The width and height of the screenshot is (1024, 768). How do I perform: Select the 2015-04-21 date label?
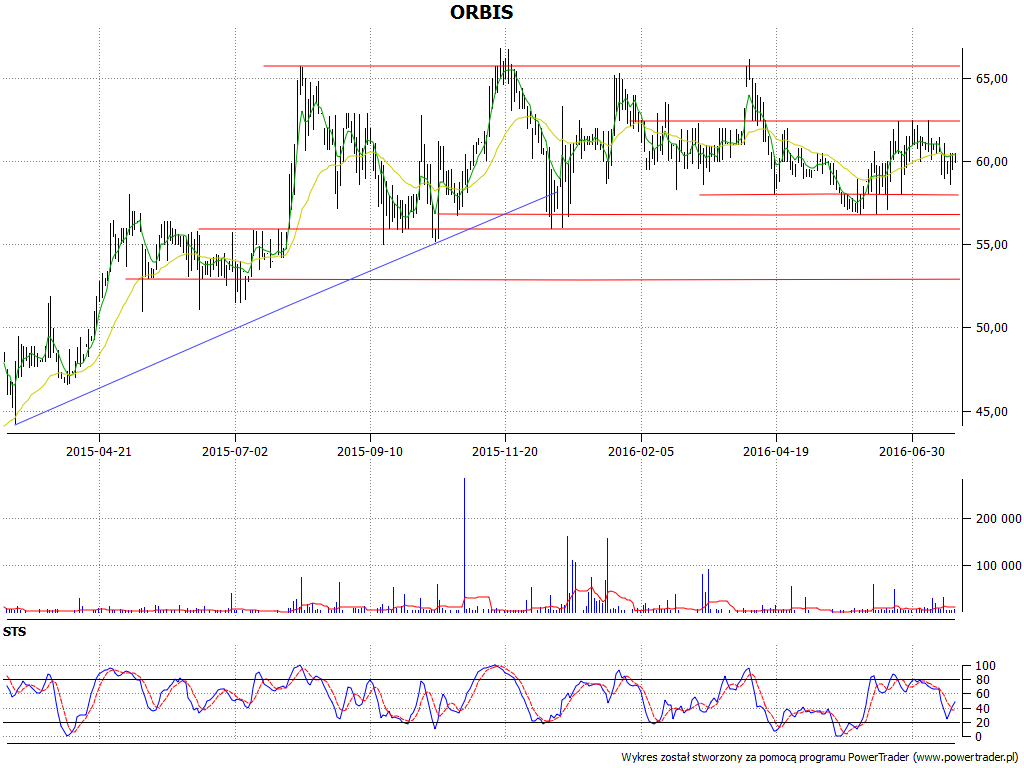[99, 451]
